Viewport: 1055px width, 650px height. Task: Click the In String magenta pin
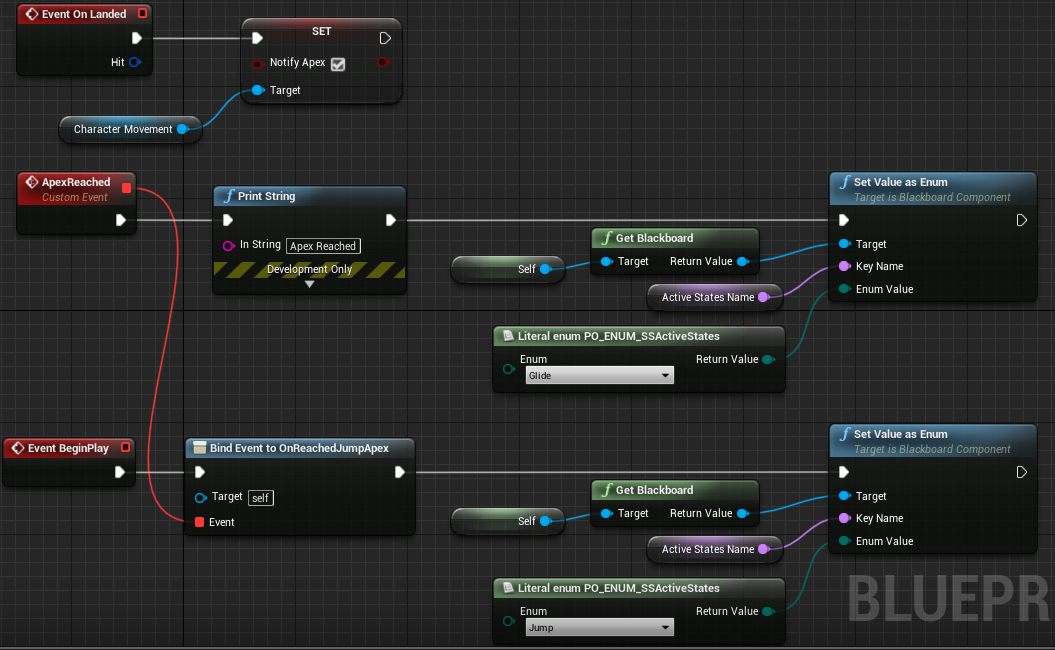click(x=229, y=246)
